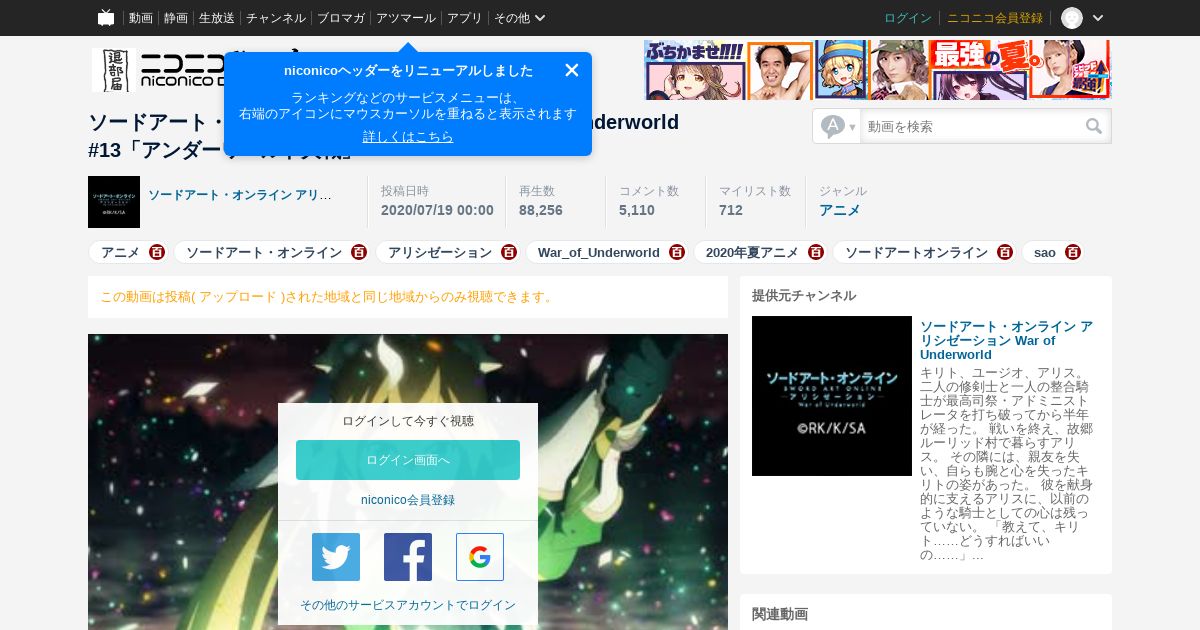
Task: Open dictionary icon beside War_of_Underworld tag
Action: coord(677,252)
